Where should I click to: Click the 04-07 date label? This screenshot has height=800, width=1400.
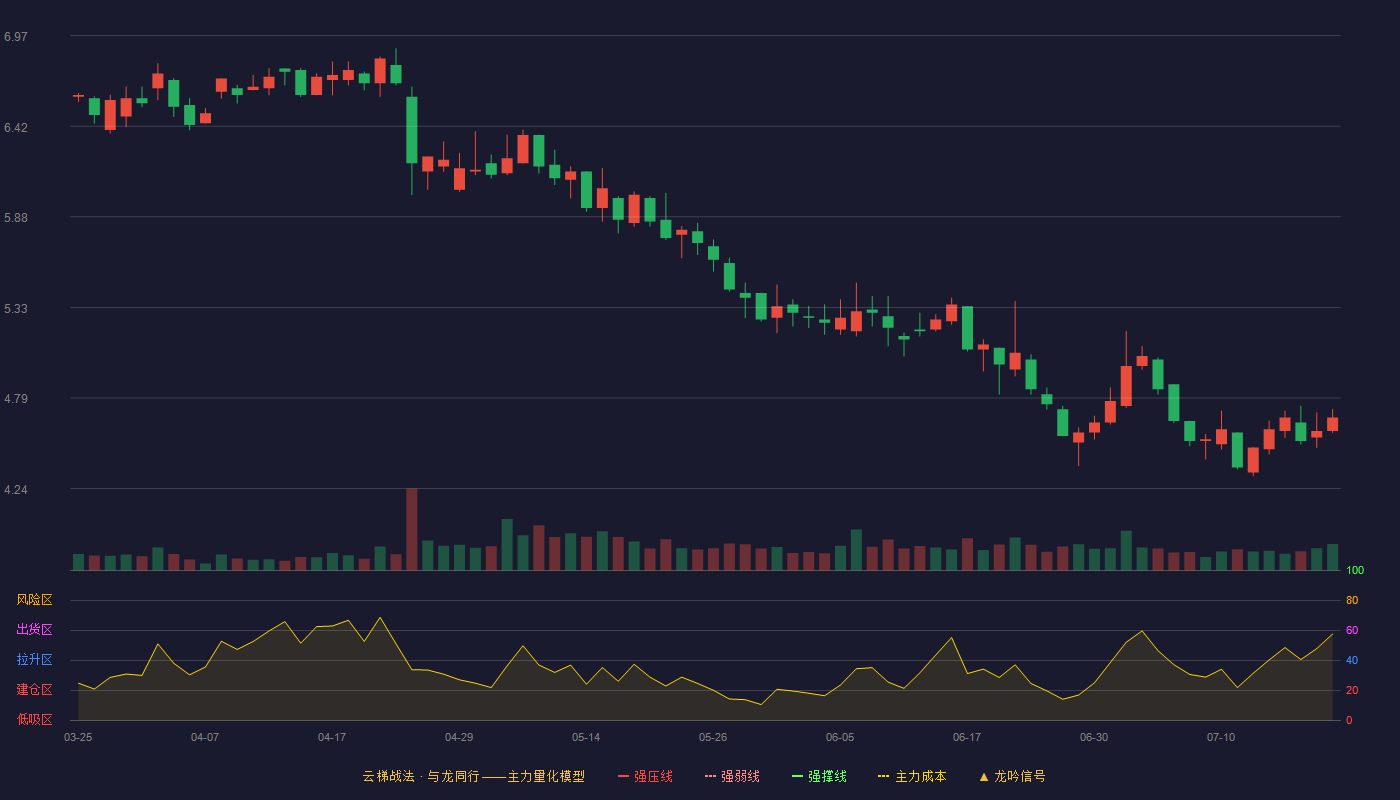(x=205, y=737)
